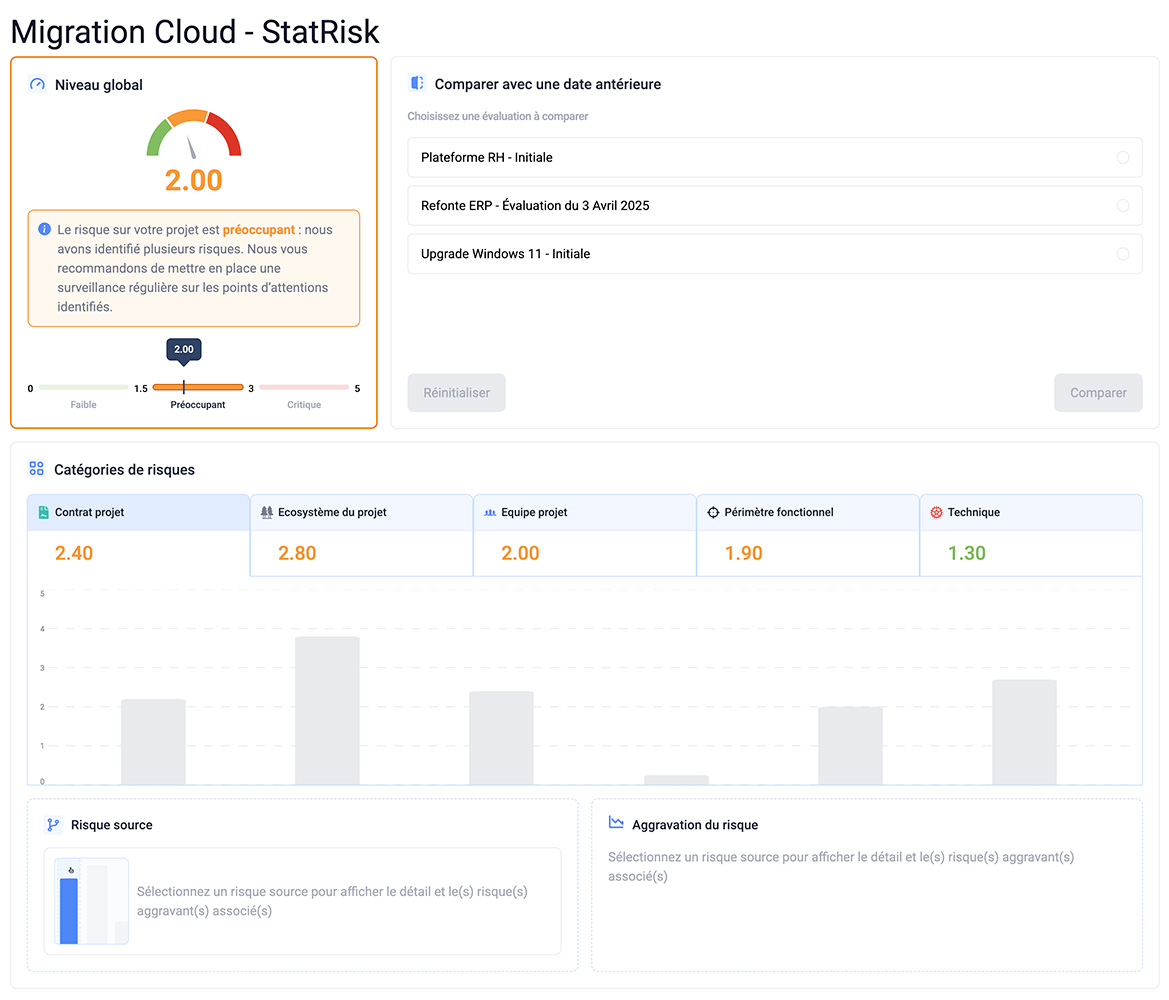Click the Catégories de risques grid icon
Screen dimensions: 1169x1000
coord(37,469)
